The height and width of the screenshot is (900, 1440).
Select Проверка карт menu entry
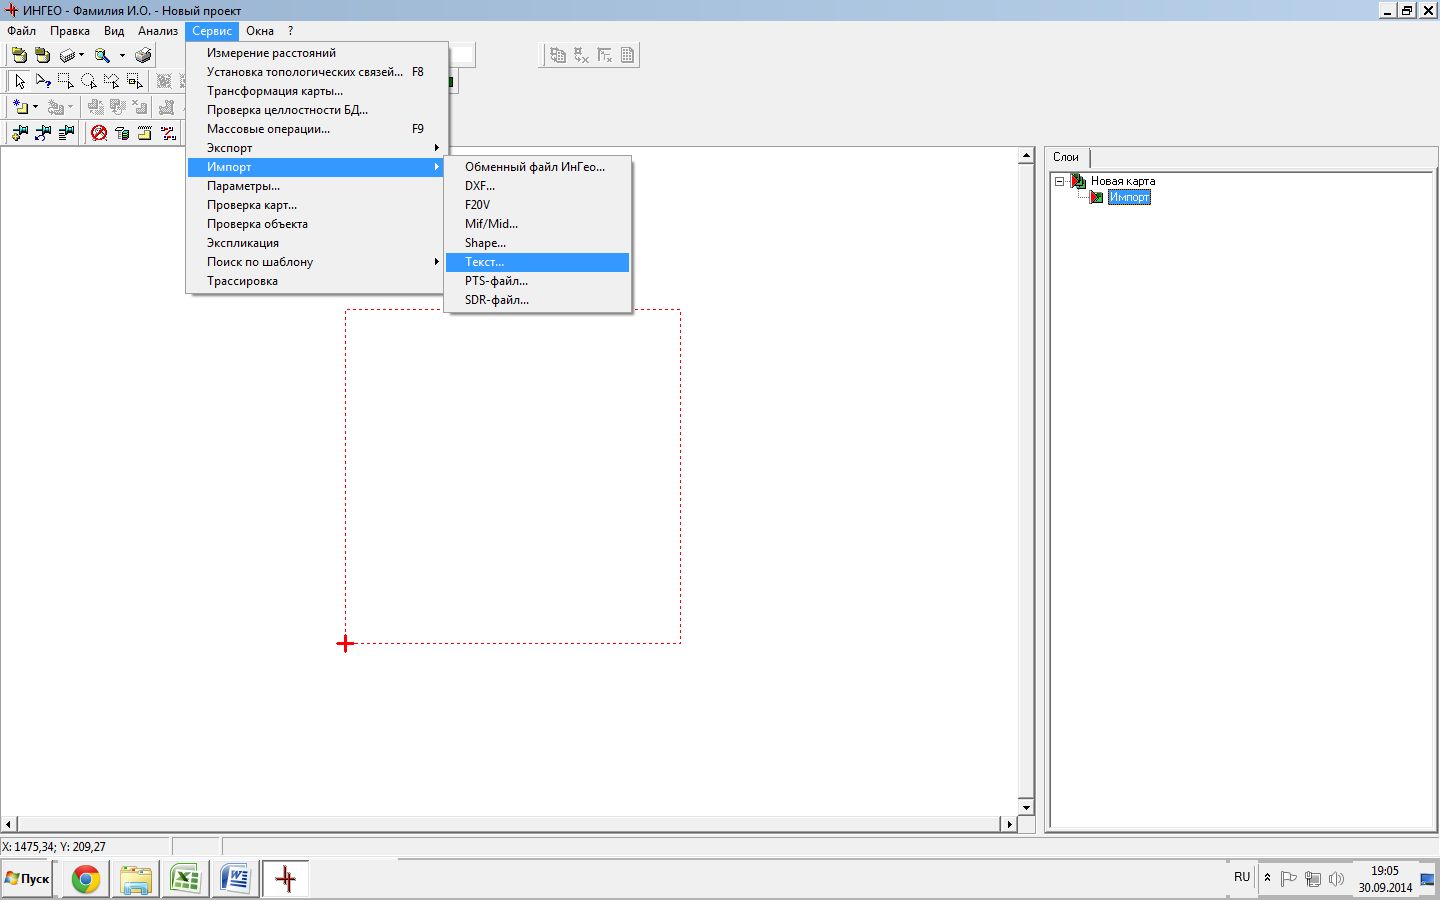[316, 205]
